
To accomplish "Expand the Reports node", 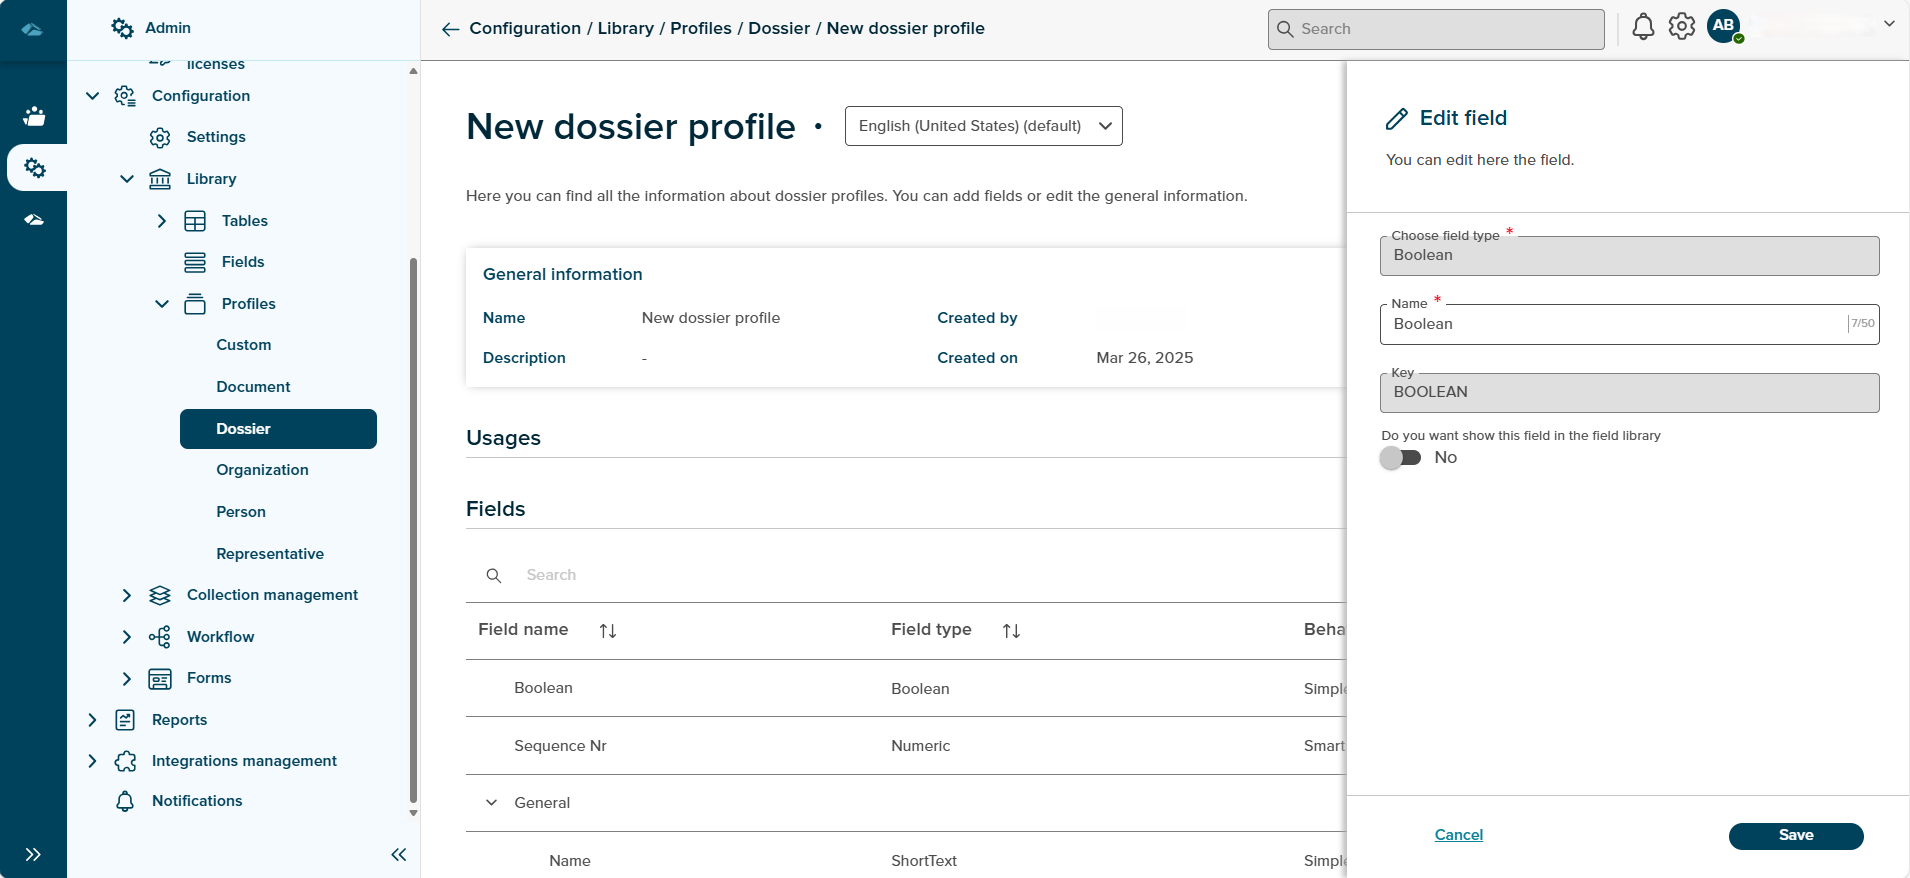I will [x=92, y=720].
